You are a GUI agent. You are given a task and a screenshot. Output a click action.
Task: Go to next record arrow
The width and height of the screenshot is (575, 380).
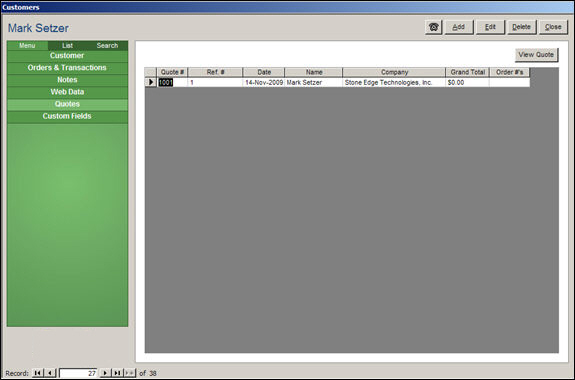tap(105, 373)
